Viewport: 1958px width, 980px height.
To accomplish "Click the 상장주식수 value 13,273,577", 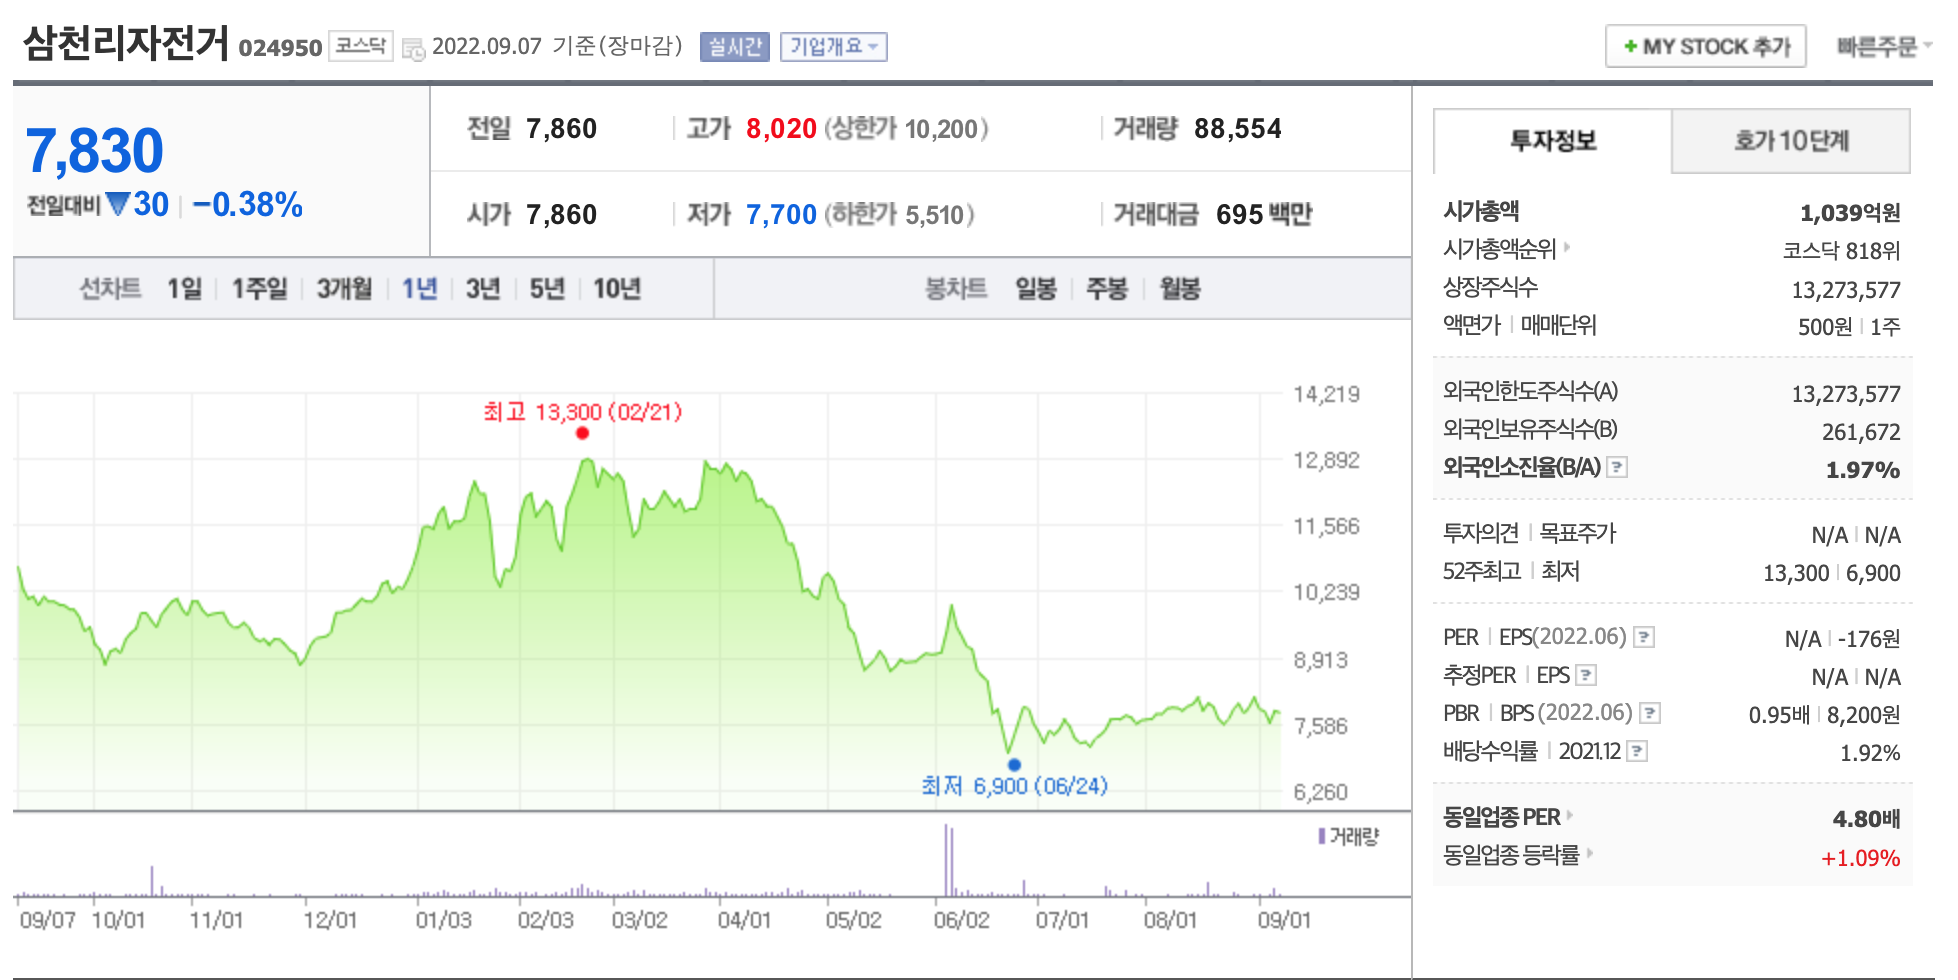I will tap(1845, 290).
